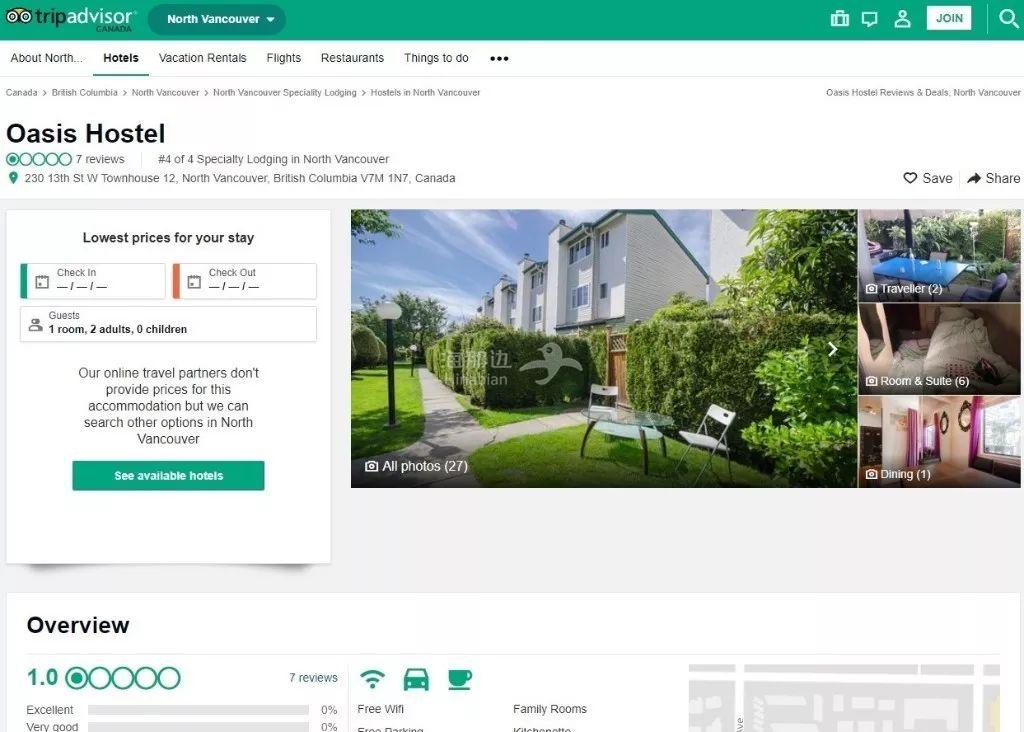
Task: Click the Tripadvisor owl logo
Action: (x=19, y=16)
